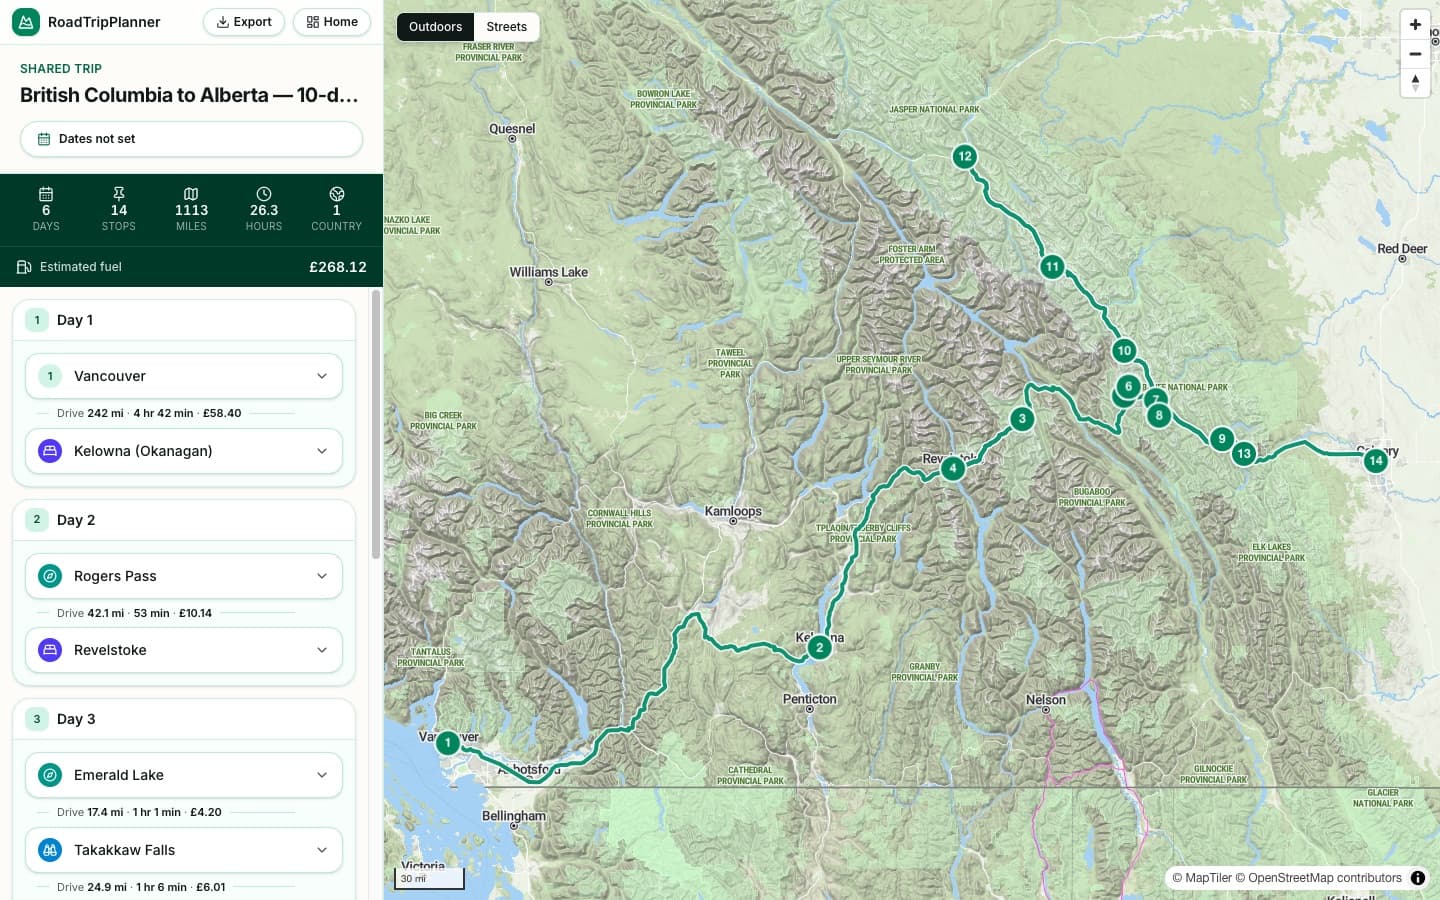Click map marker 3 on the route
This screenshot has width=1440, height=900.
[1022, 419]
